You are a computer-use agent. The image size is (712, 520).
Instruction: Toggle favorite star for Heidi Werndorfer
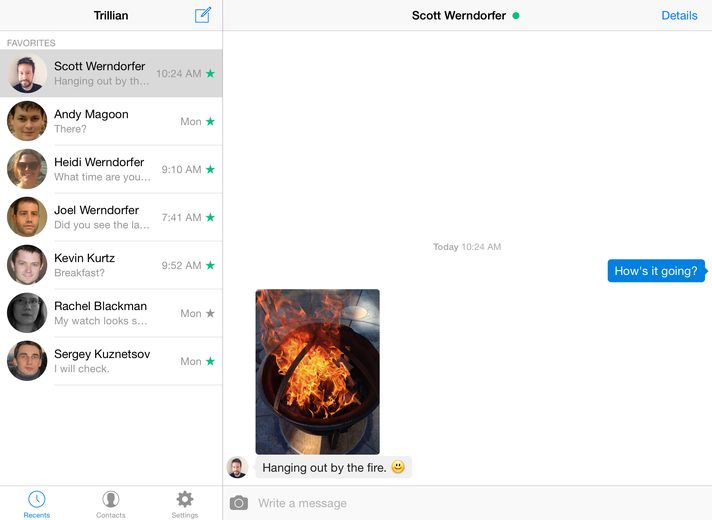[x=210, y=169]
